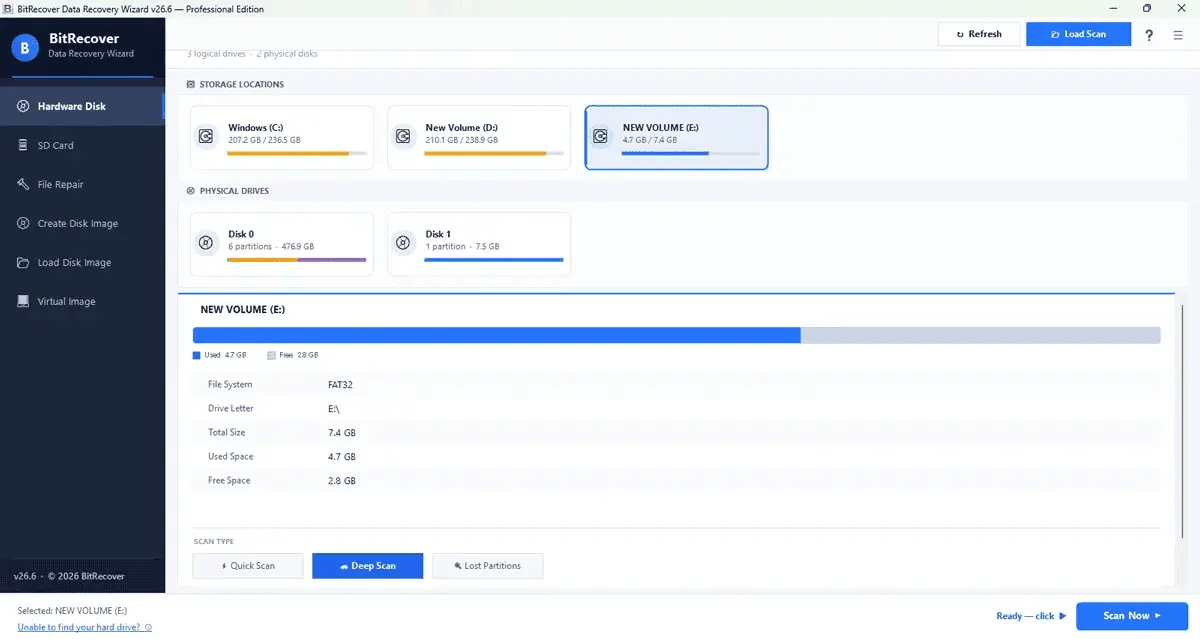Click the Free Space label
This screenshot has width=1200, height=639.
[x=229, y=480]
